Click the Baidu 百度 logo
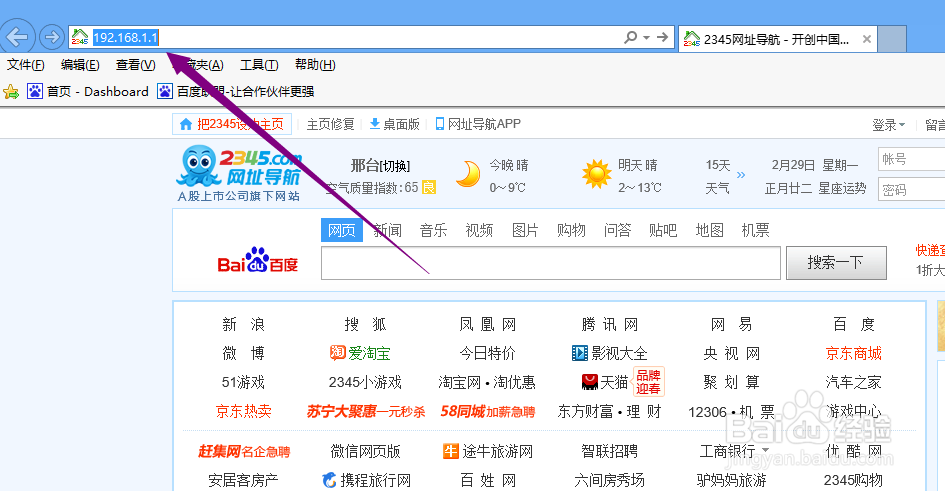This screenshot has height=491, width=945. coord(257,261)
